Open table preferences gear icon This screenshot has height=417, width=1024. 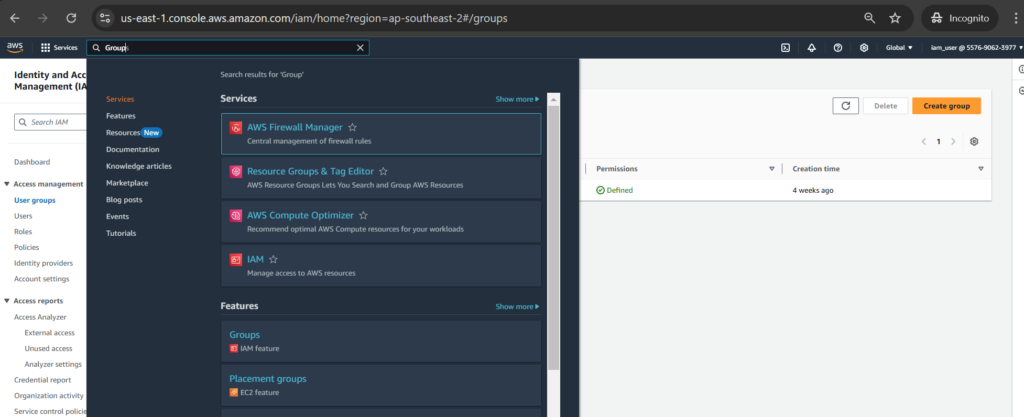974,142
